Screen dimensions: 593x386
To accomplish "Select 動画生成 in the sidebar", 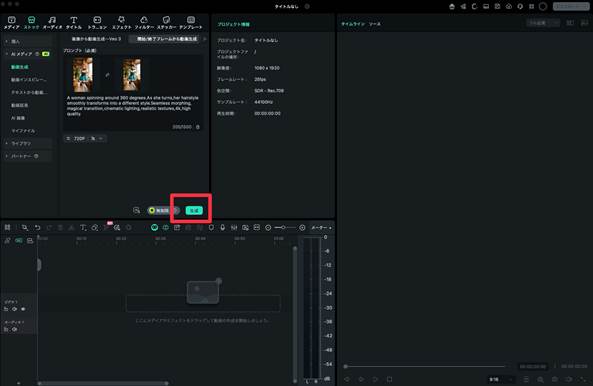I will 20,67.
